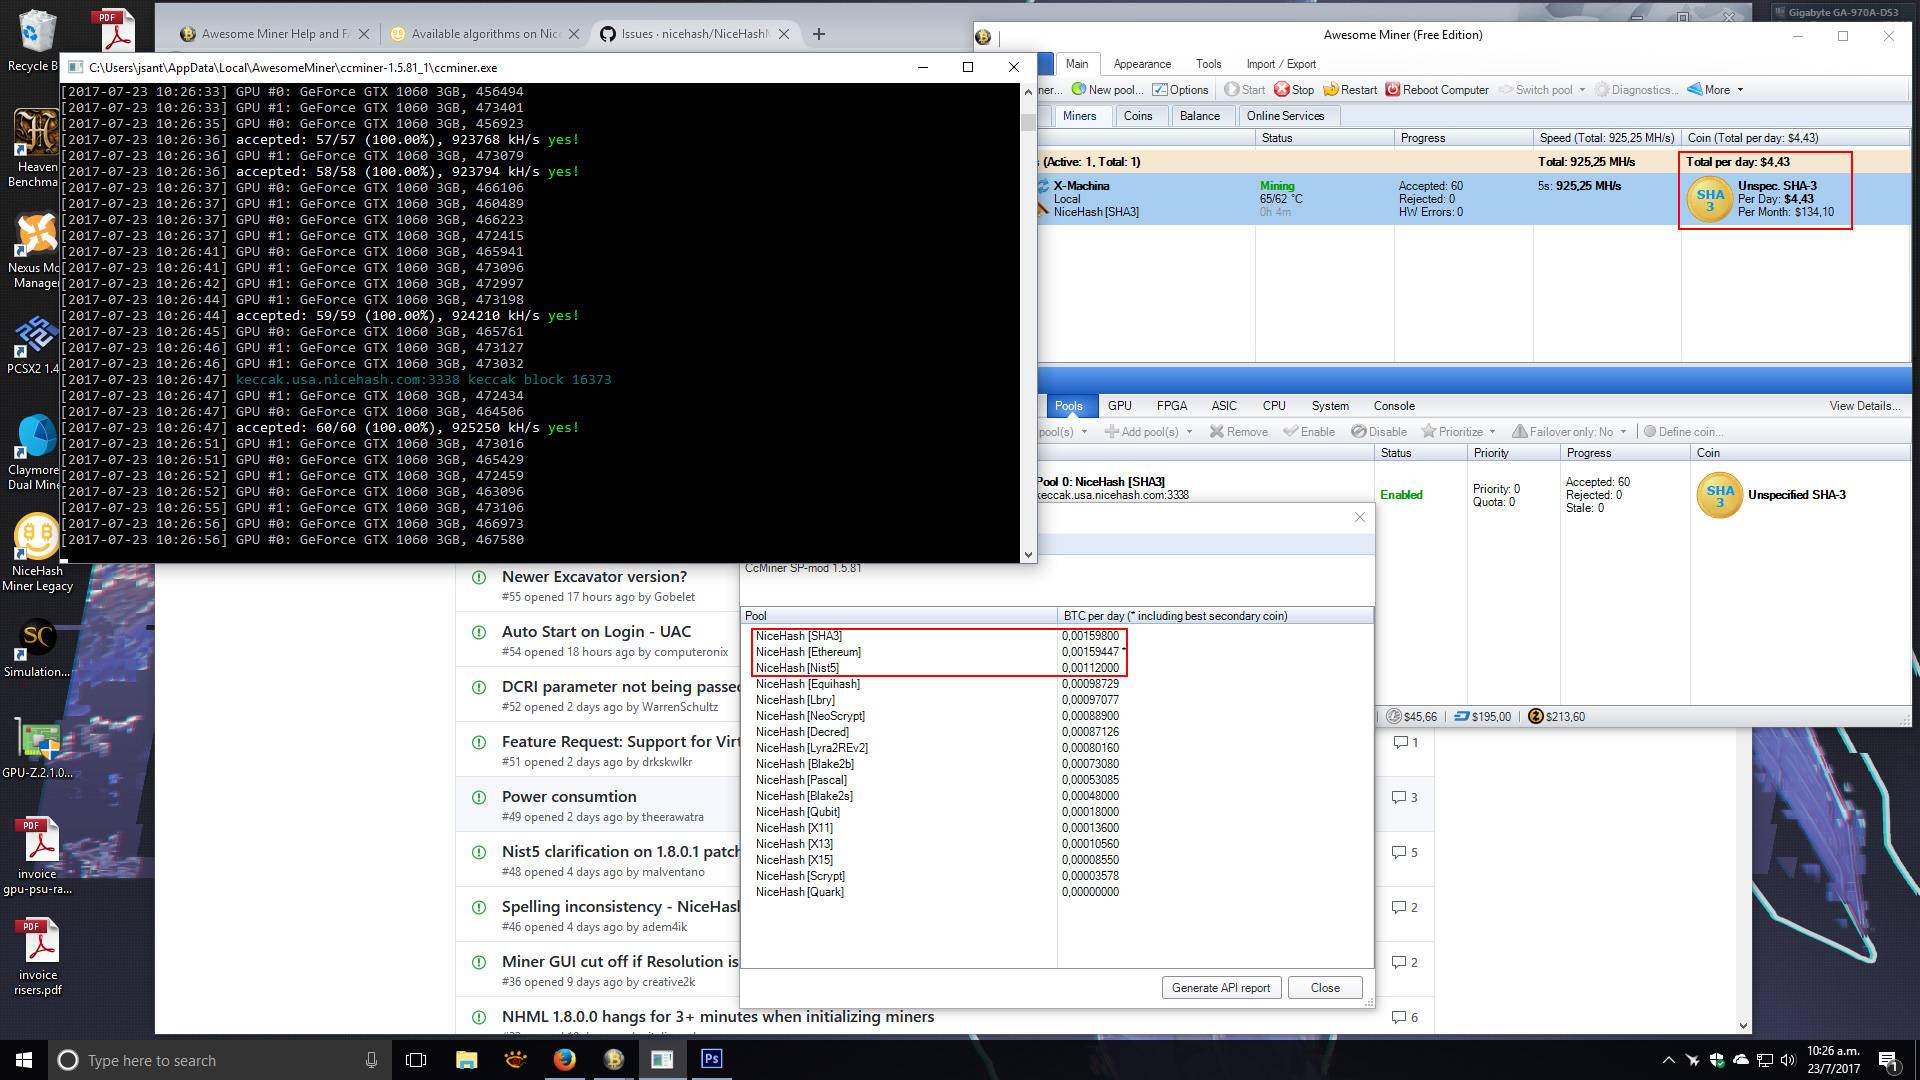
Task: Open Action Center notifications icon
Action: (1887, 1060)
